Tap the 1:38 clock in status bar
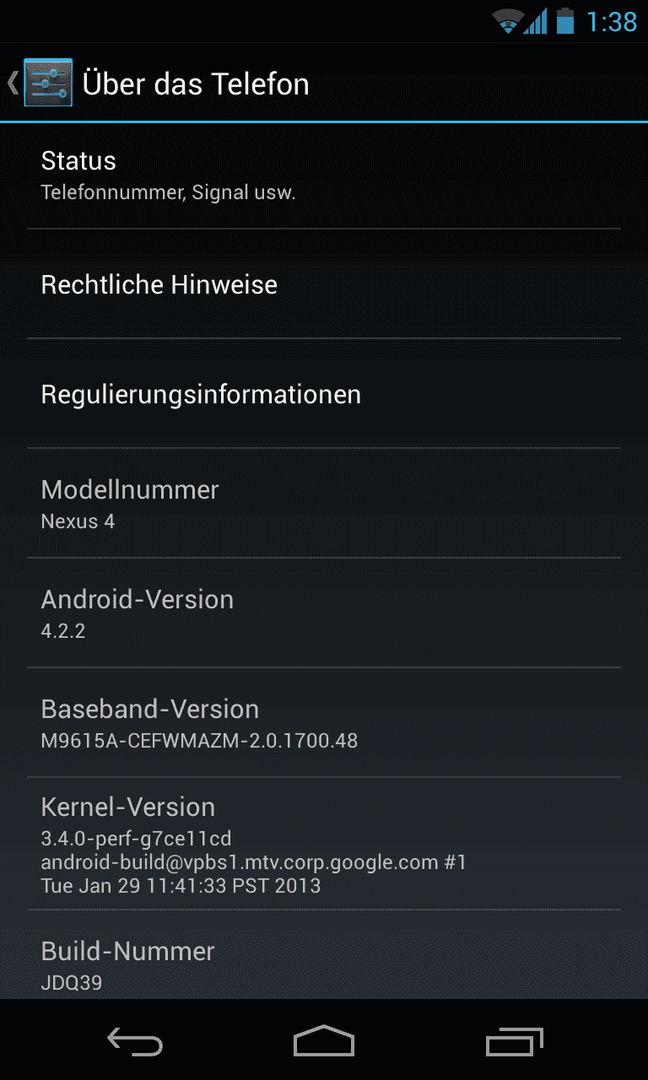The width and height of the screenshot is (648, 1080). click(612, 22)
